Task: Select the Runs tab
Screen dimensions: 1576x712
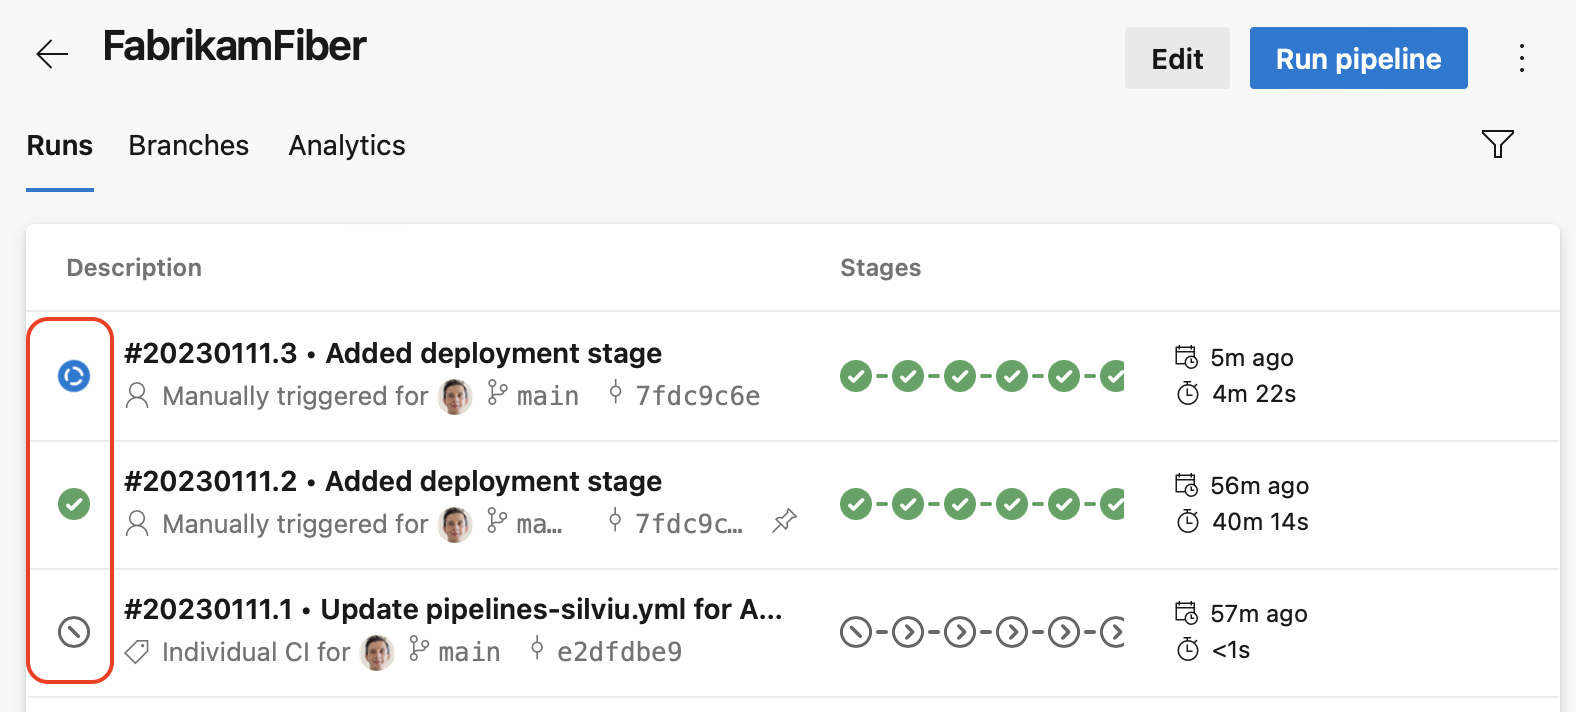Action: pyautogui.click(x=59, y=145)
